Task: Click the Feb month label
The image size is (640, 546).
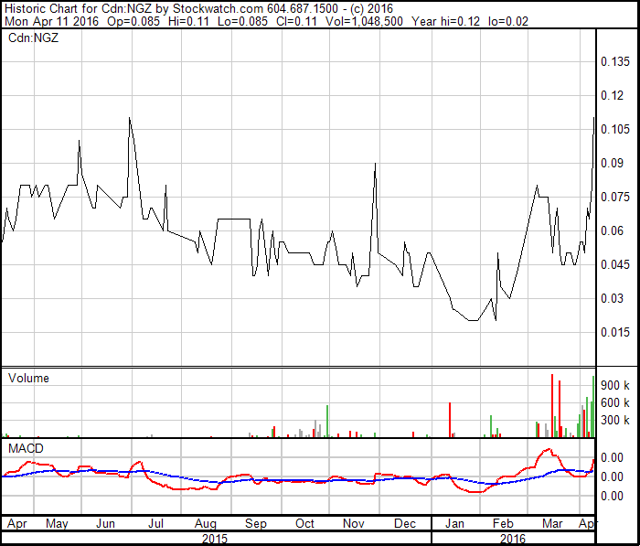Action: (x=503, y=524)
